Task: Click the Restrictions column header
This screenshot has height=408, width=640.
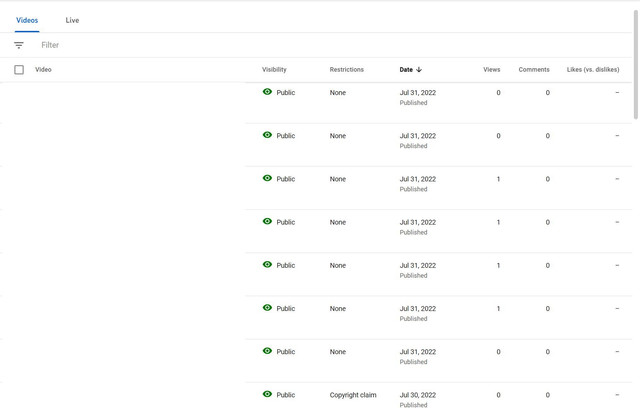Action: 347,70
